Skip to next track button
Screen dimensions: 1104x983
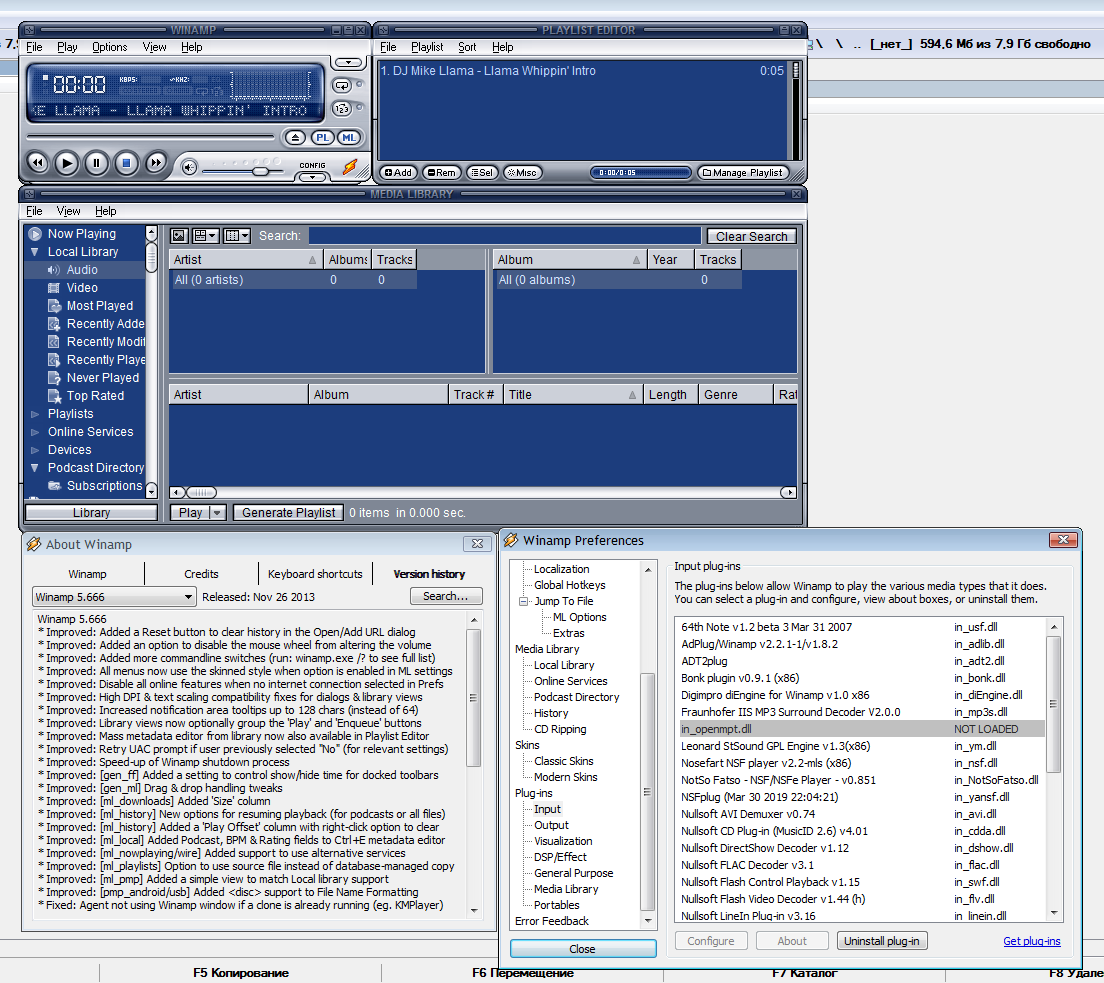tap(156, 162)
